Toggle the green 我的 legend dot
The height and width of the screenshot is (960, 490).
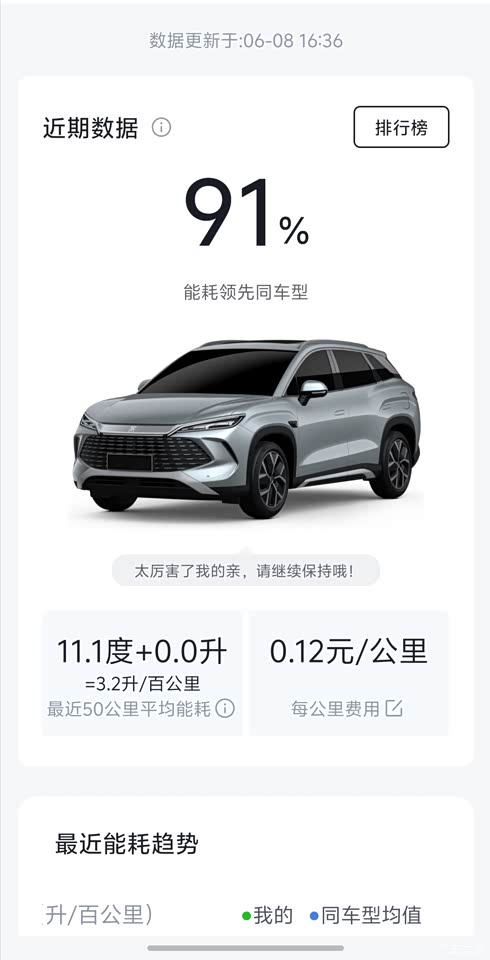[x=246, y=917]
